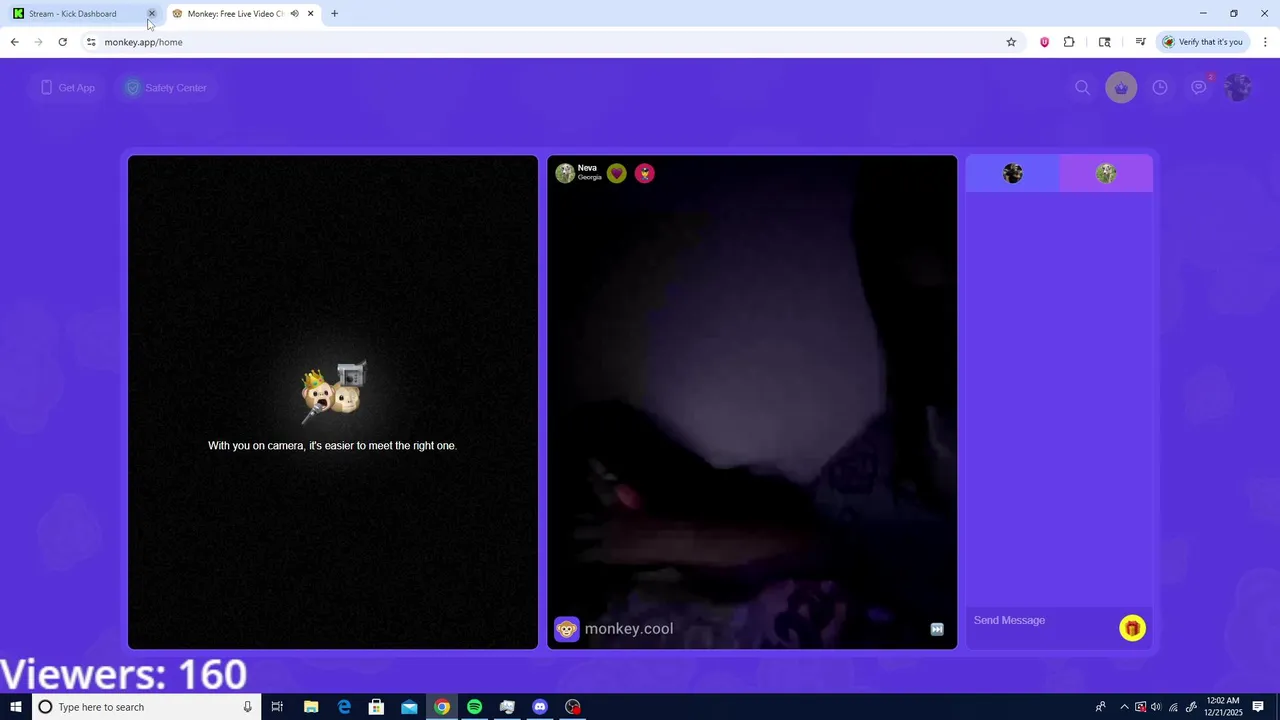Expand the hidden system tray icons

tap(1124, 707)
